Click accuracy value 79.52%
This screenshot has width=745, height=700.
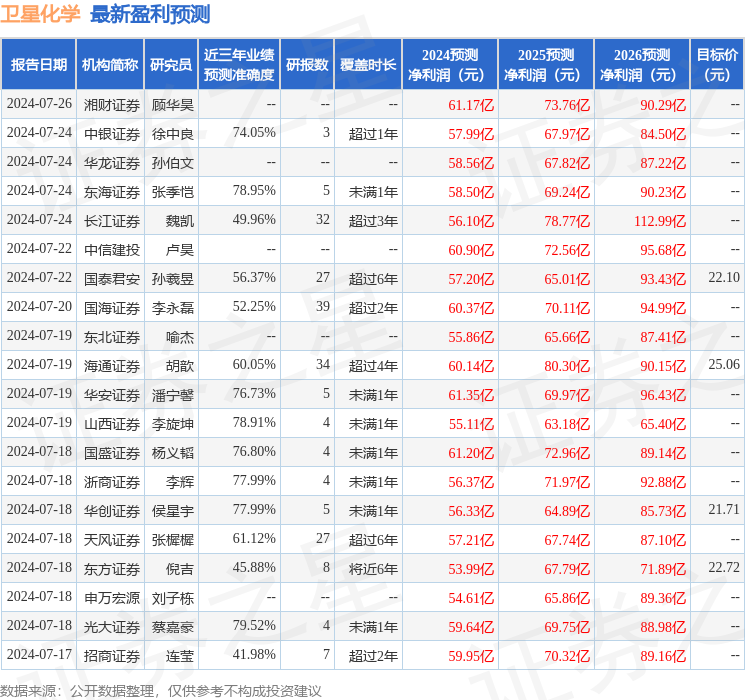point(254,625)
